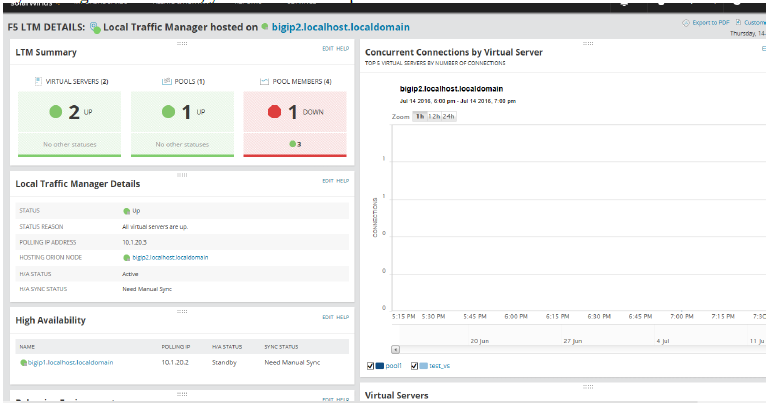Viewport: 775px width, 405px height.
Task: Select 12h zoom on chart
Action: pos(434,117)
